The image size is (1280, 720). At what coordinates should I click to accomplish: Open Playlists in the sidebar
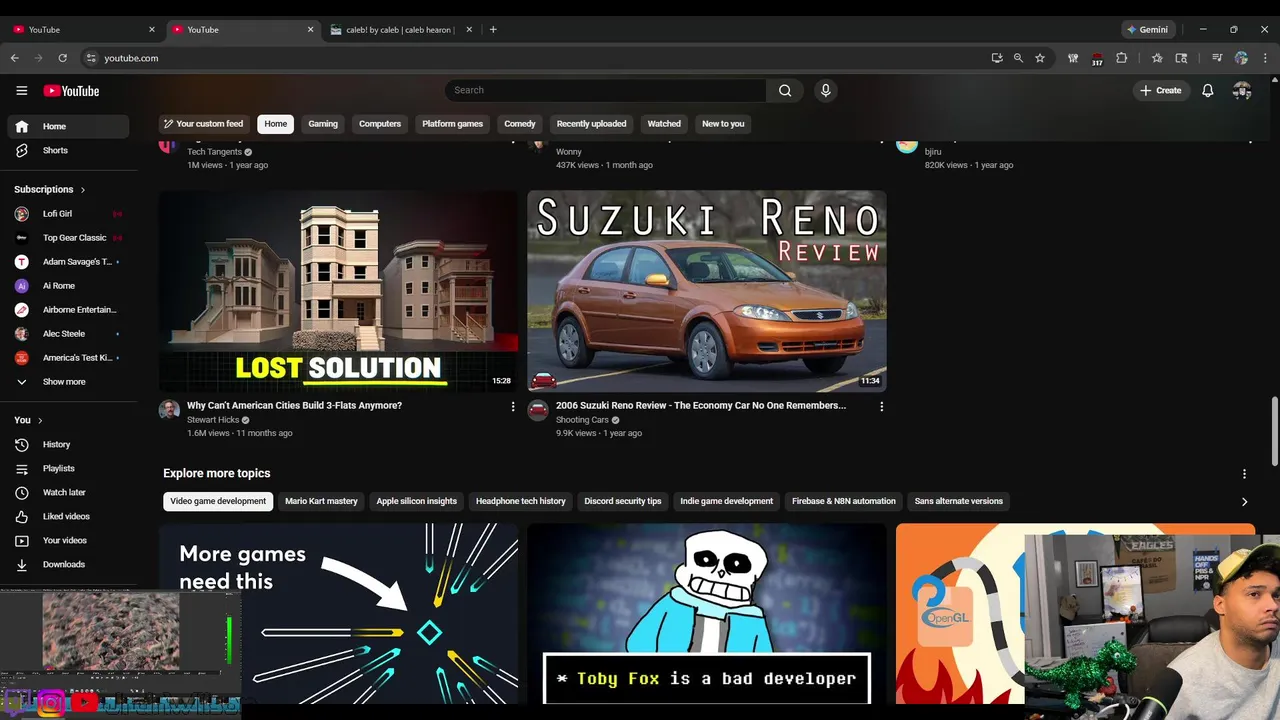click(68, 468)
